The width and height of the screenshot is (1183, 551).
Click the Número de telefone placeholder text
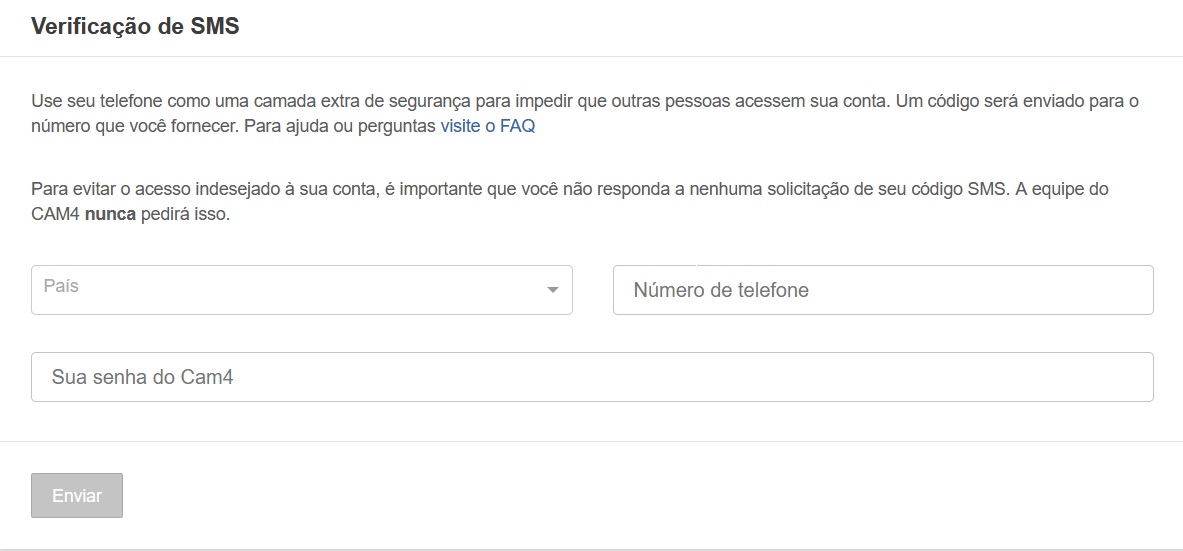click(x=721, y=291)
